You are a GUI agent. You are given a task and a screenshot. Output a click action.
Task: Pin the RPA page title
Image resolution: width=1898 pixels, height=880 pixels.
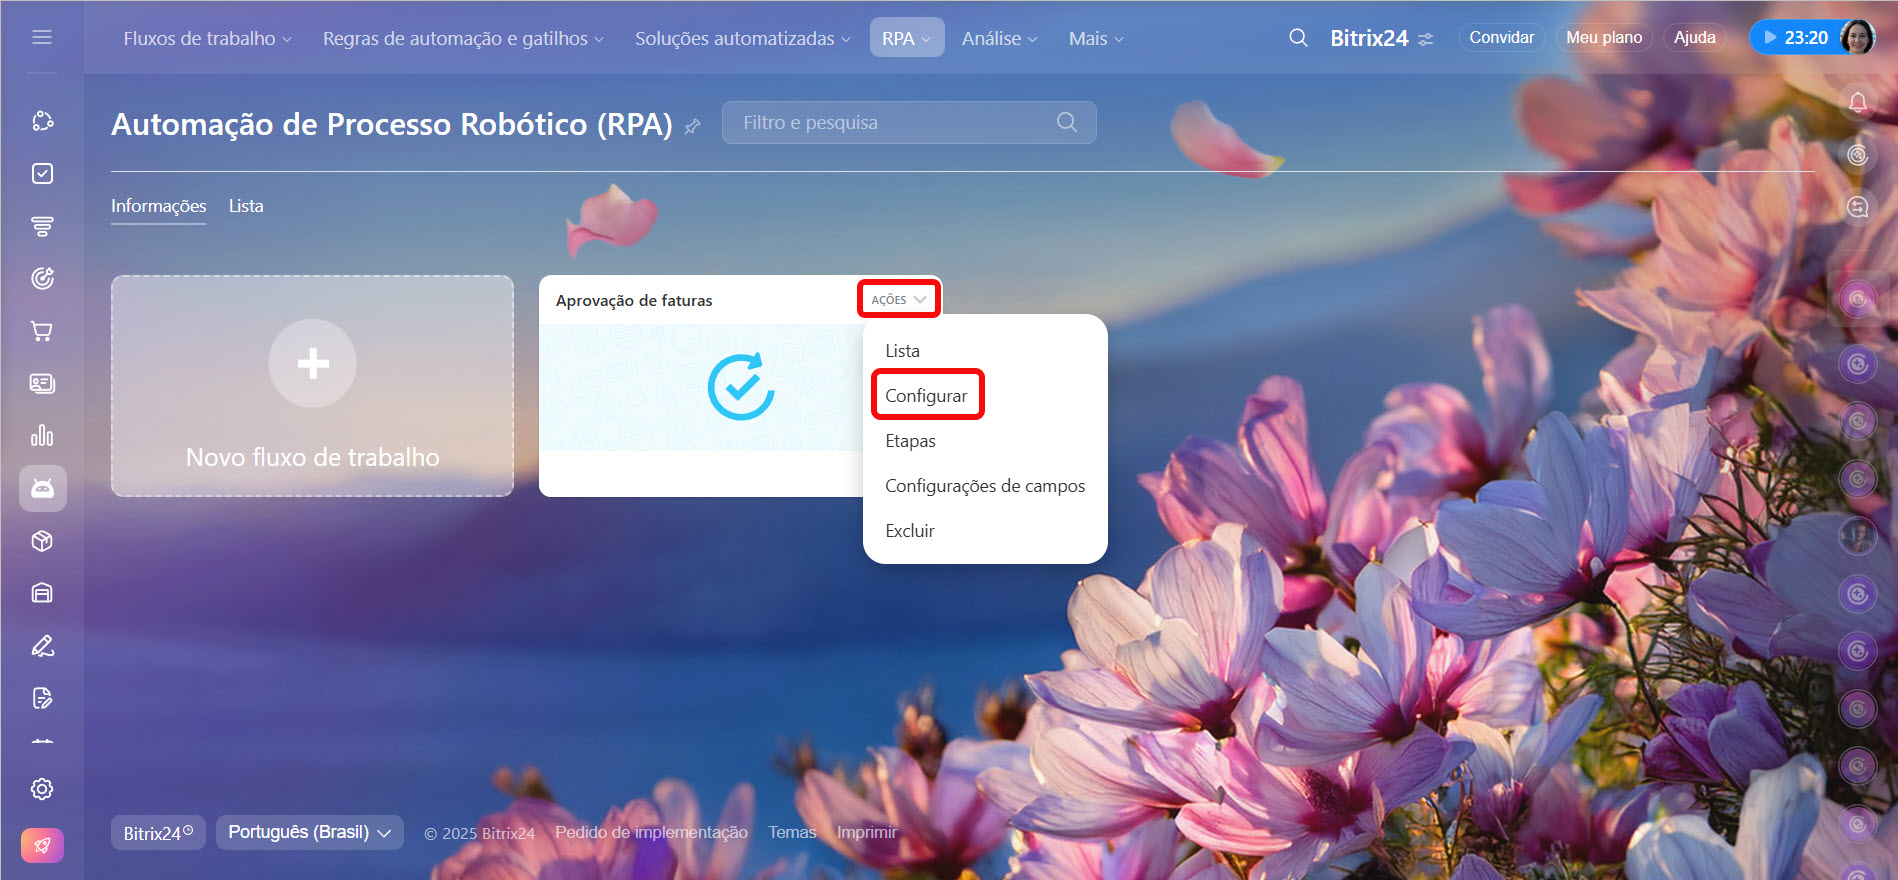[x=692, y=127]
